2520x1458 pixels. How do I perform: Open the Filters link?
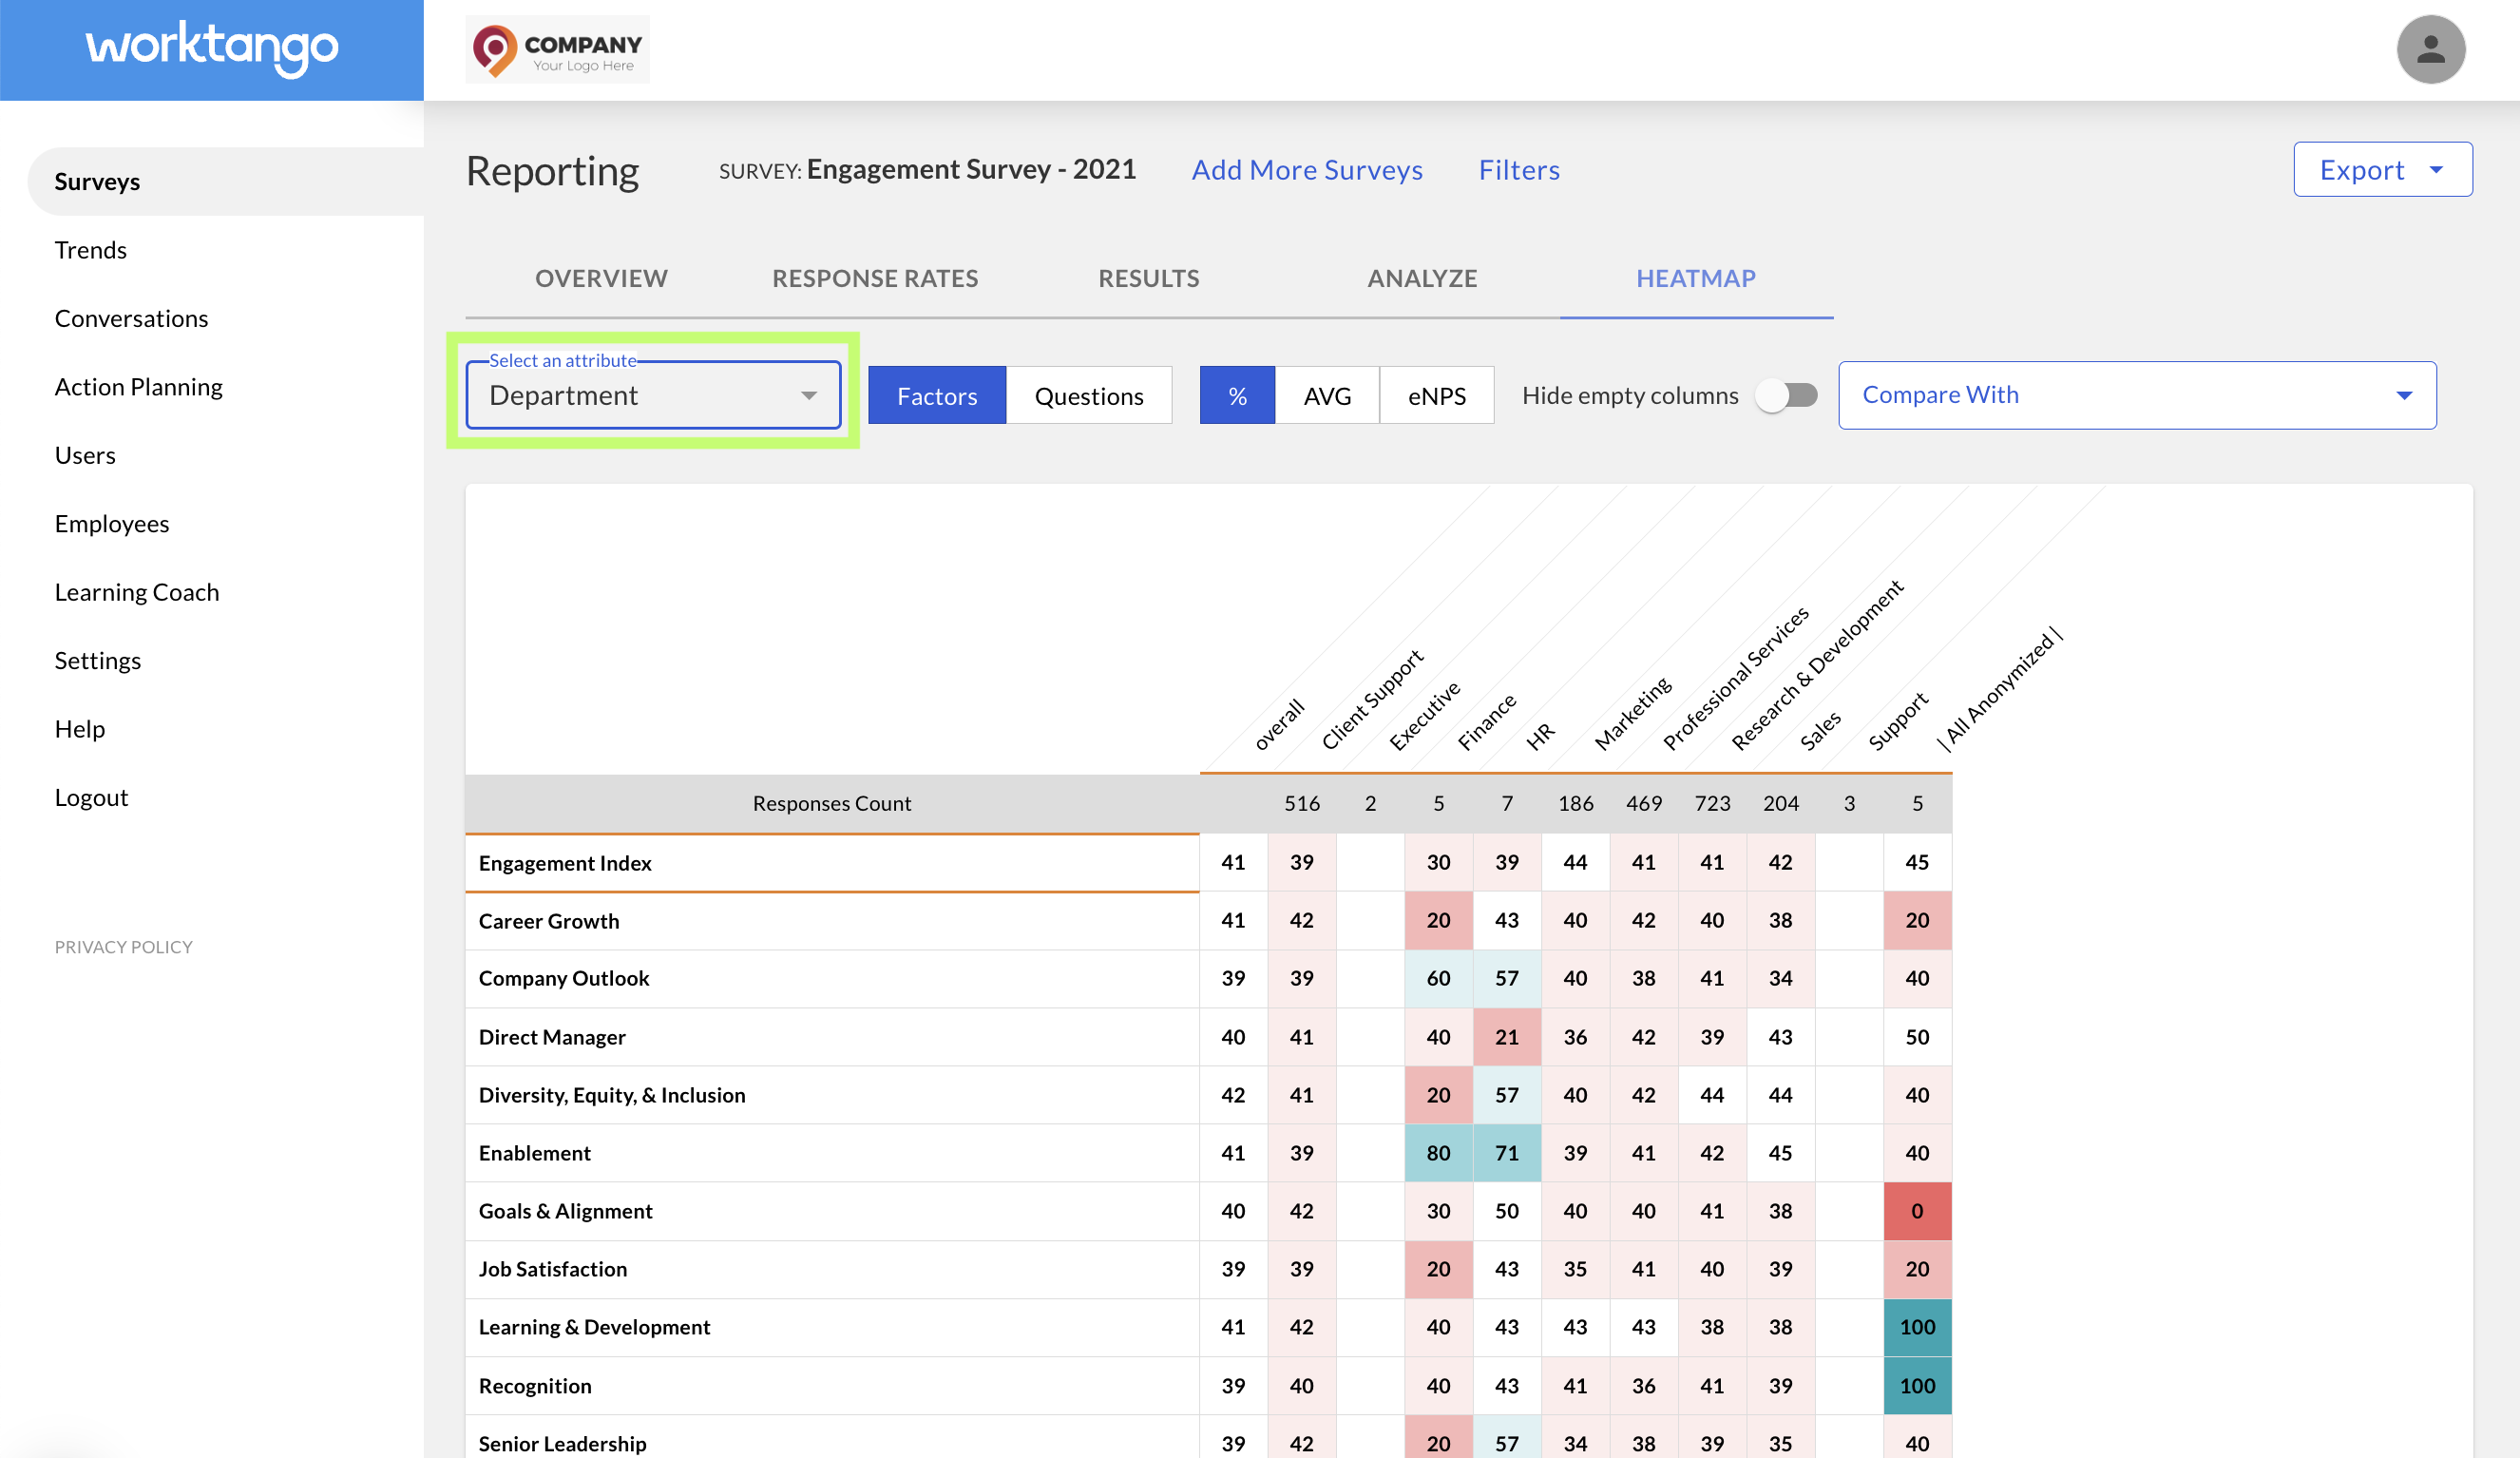(1519, 169)
